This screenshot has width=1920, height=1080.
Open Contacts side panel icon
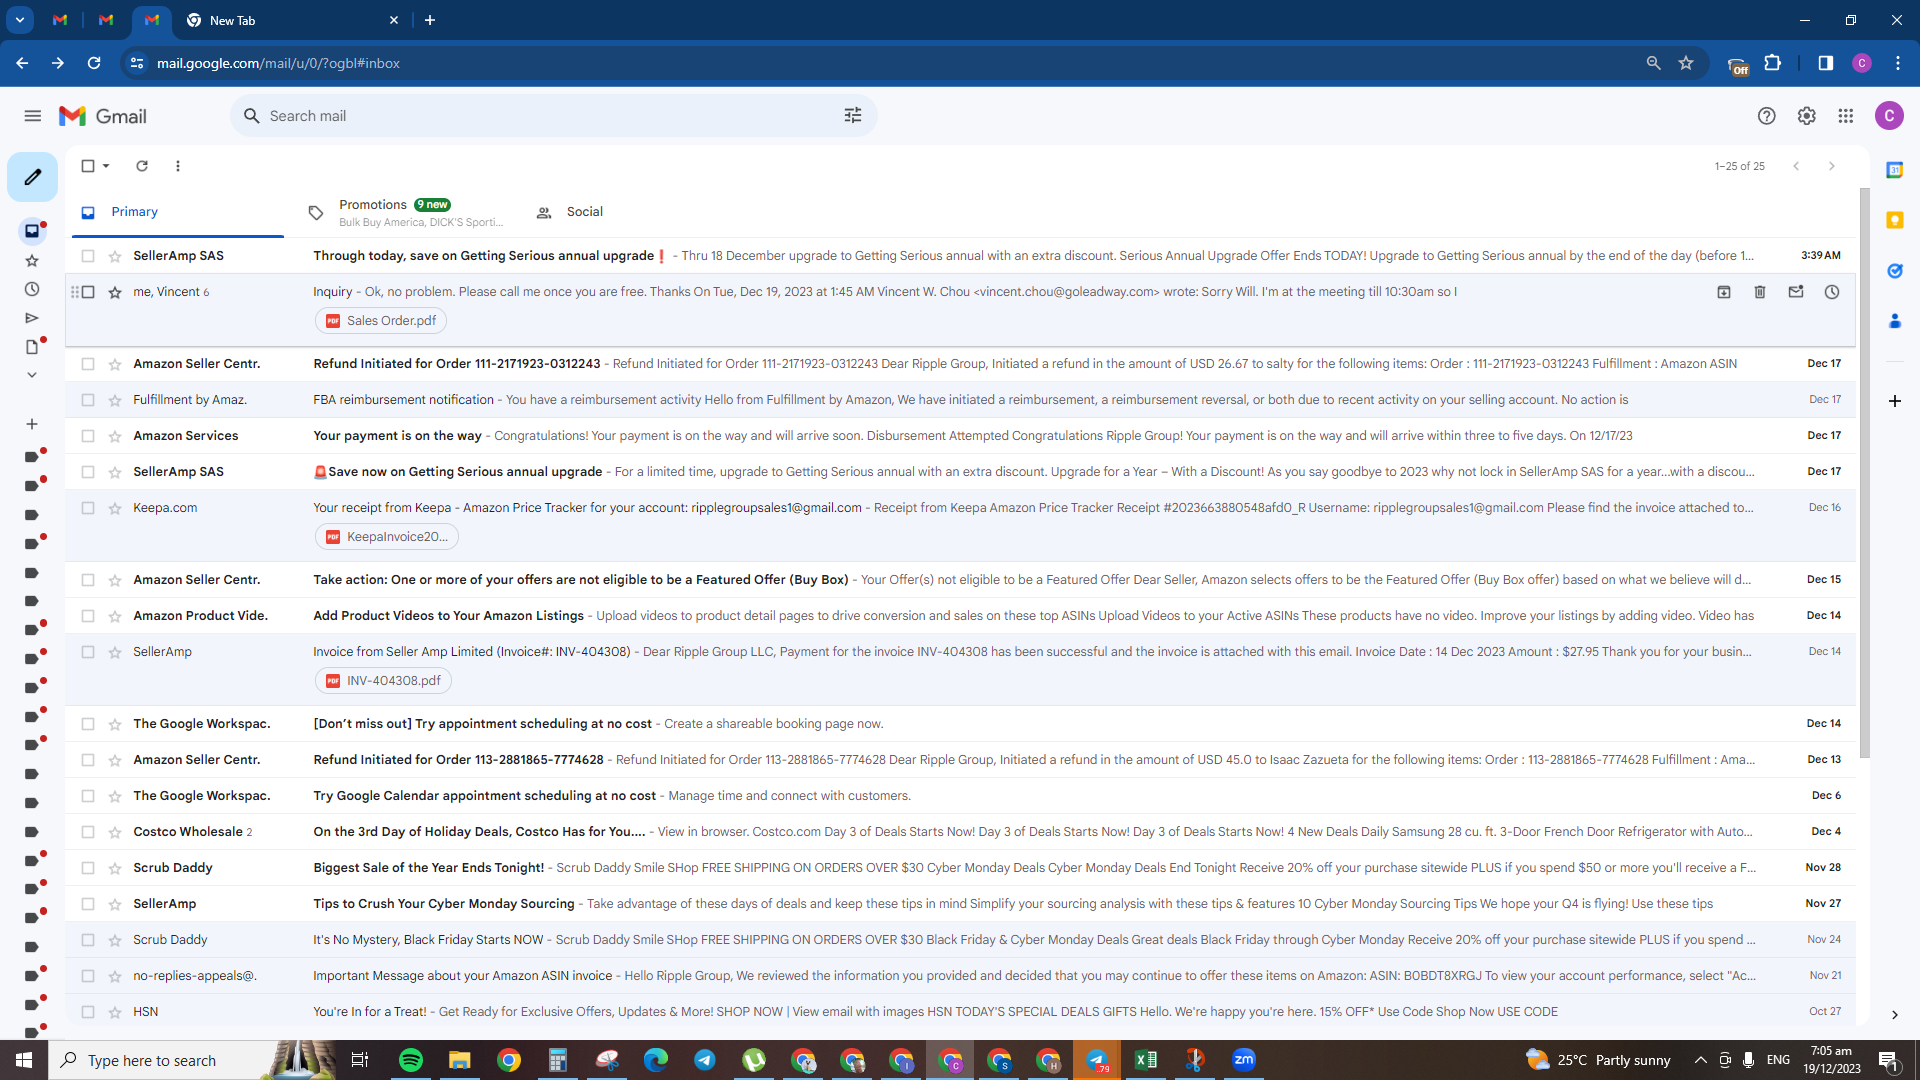click(x=1894, y=321)
